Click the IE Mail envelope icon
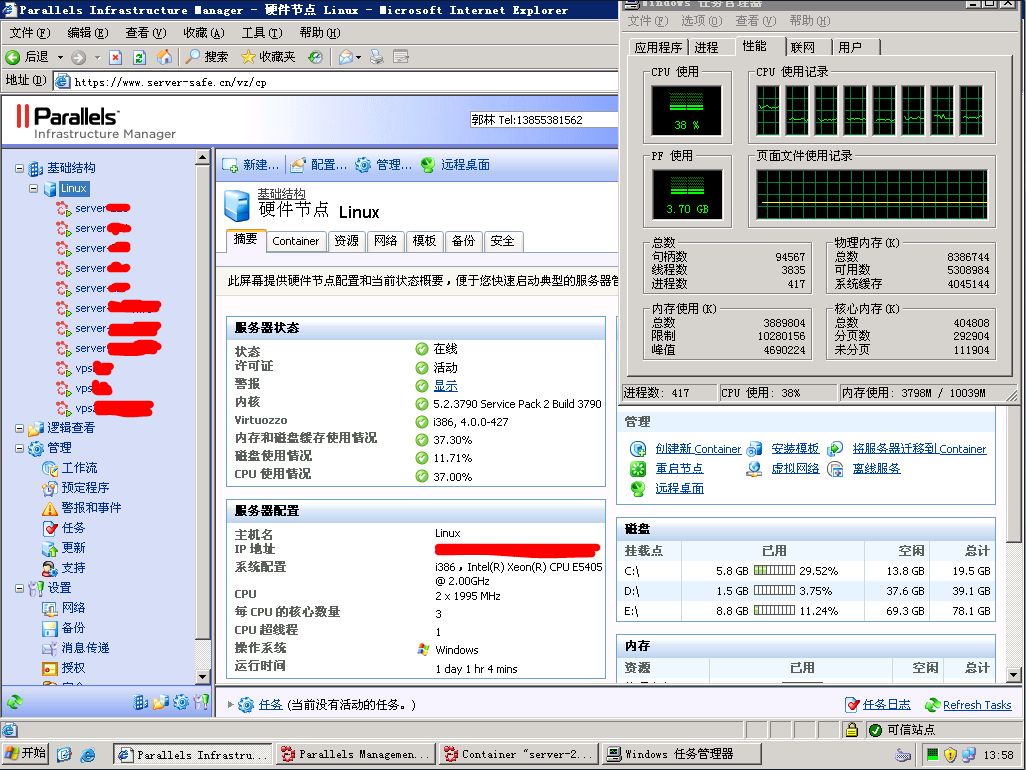This screenshot has height=770, width=1026. click(345, 58)
